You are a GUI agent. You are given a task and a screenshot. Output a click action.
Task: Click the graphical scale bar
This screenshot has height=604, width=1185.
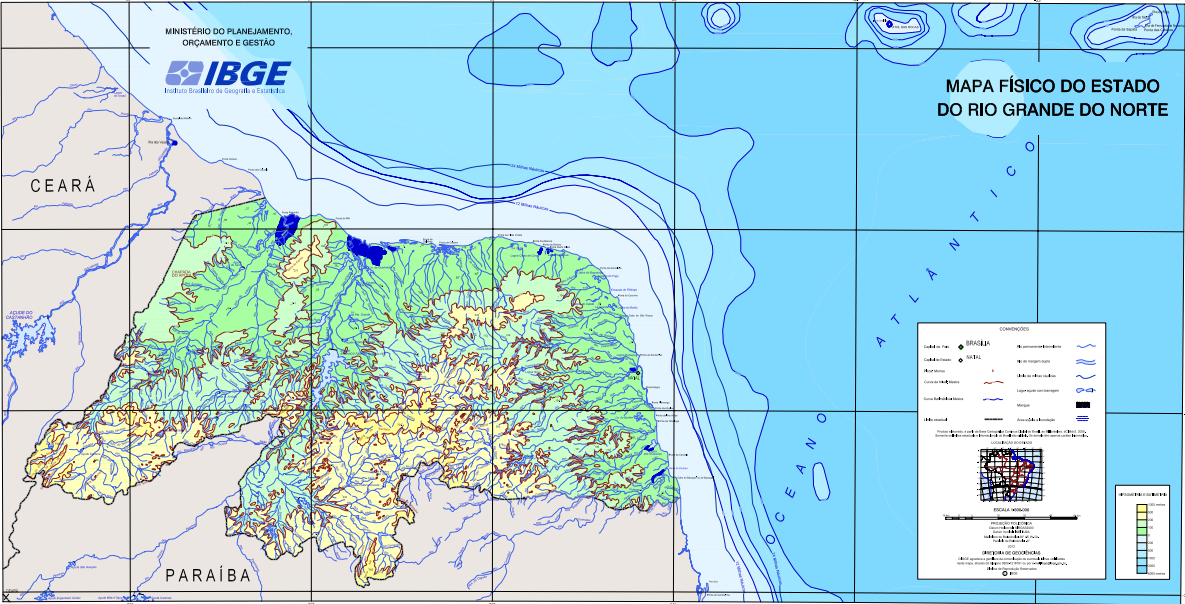pyautogui.click(x=1008, y=518)
